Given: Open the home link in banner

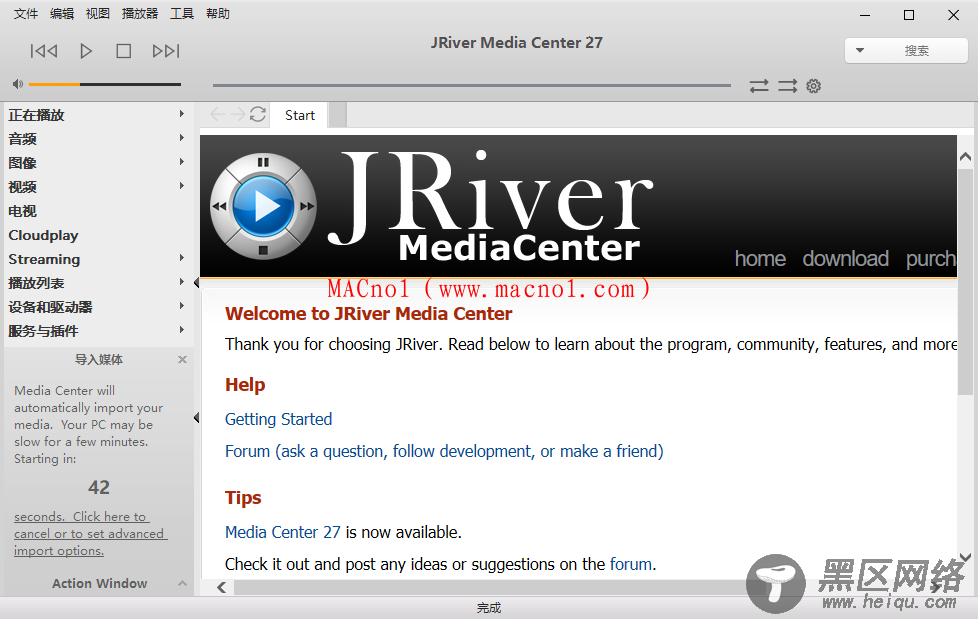Looking at the screenshot, I should [x=760, y=258].
